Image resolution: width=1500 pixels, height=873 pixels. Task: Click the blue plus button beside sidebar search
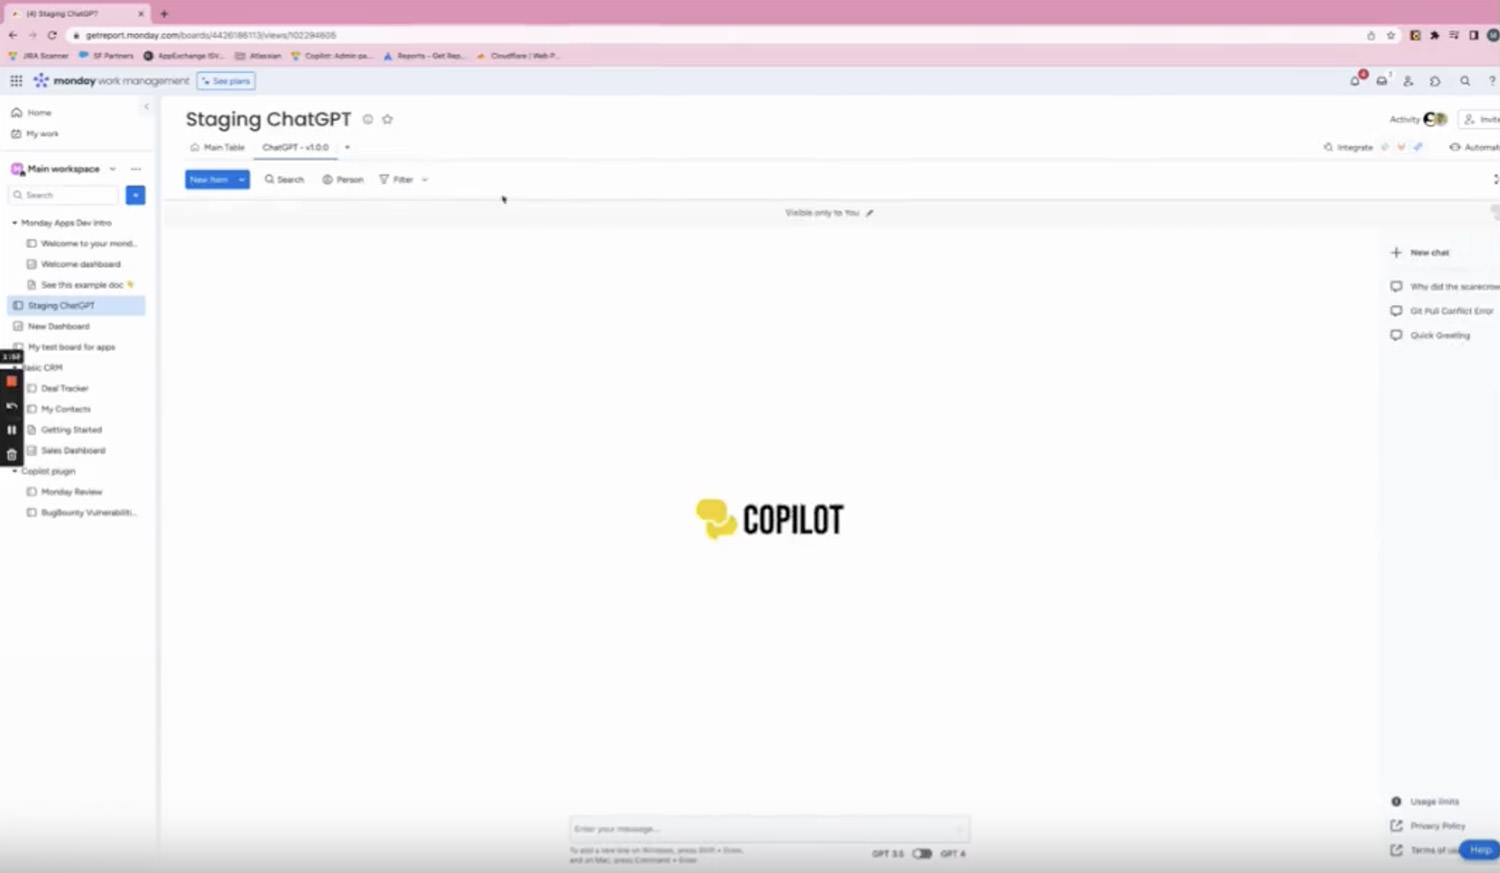tap(136, 195)
